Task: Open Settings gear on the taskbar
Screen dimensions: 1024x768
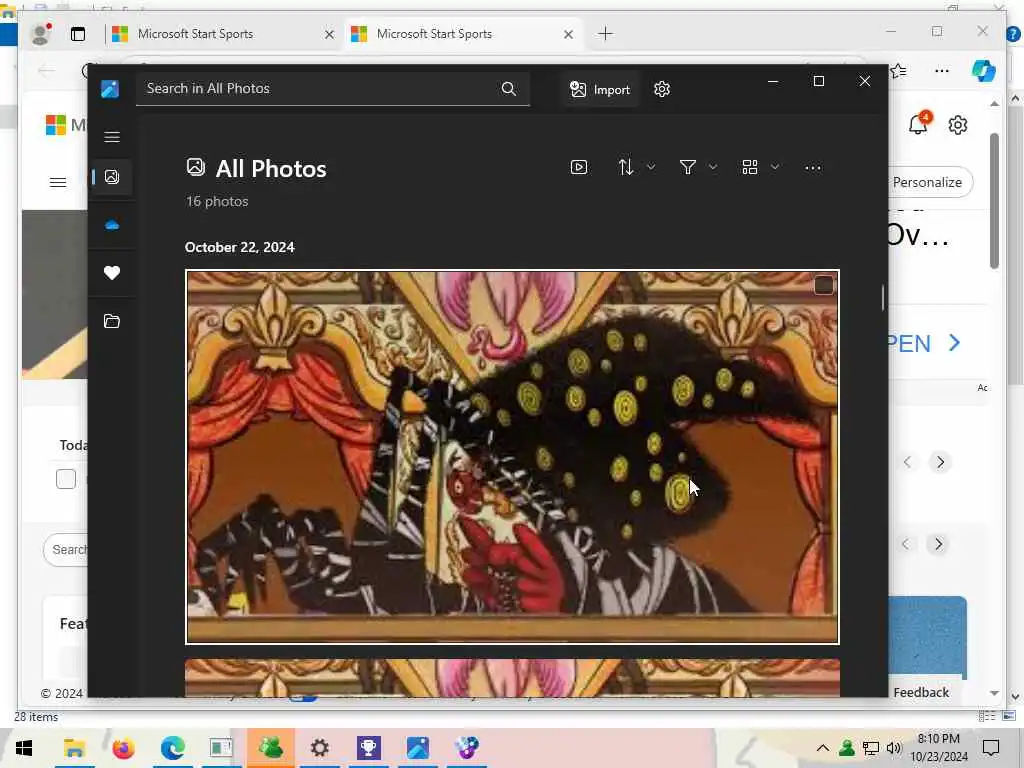Action: [x=319, y=748]
